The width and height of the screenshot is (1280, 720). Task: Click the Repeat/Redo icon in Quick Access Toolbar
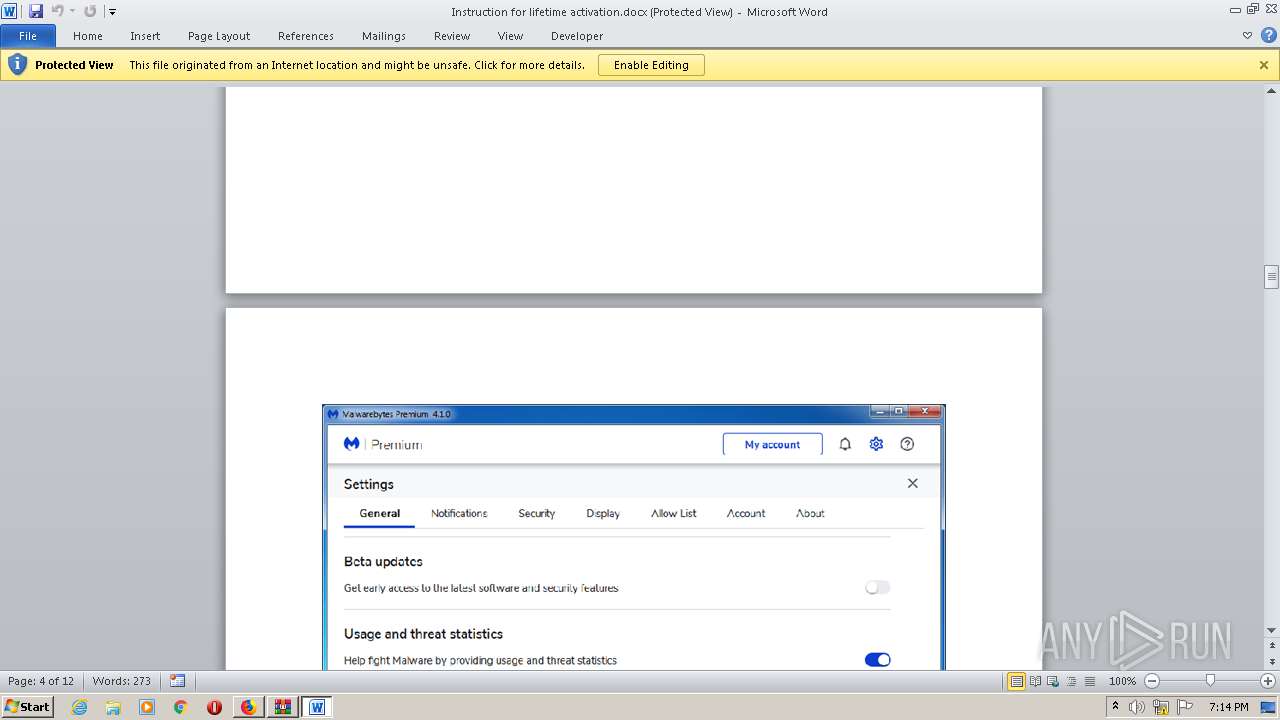(90, 11)
